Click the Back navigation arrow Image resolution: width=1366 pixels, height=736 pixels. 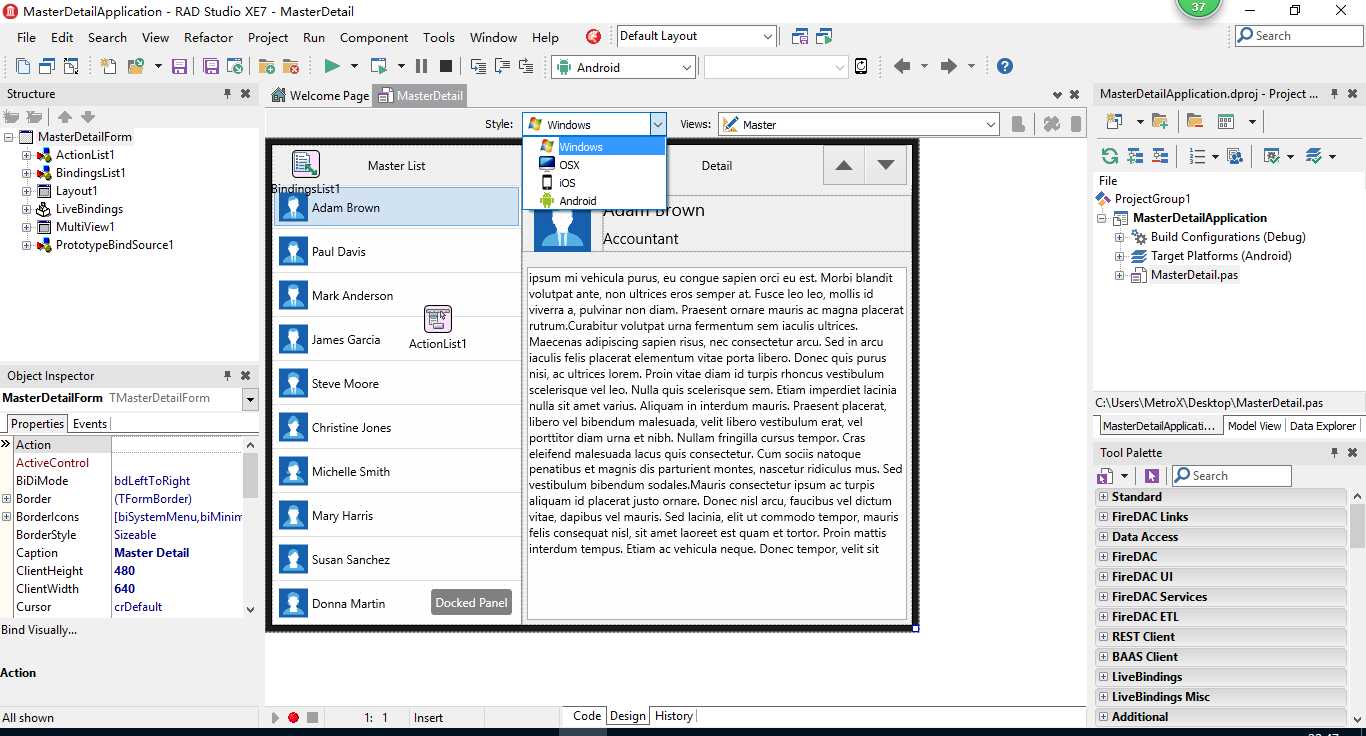coord(902,66)
